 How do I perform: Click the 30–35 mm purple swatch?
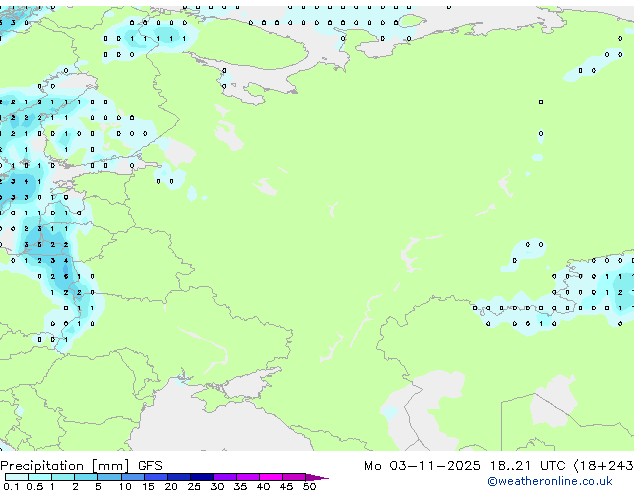tap(225, 477)
